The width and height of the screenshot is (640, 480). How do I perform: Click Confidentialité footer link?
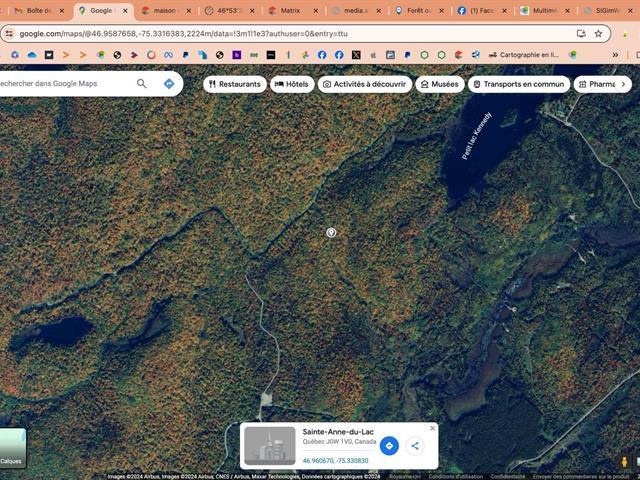507,476
